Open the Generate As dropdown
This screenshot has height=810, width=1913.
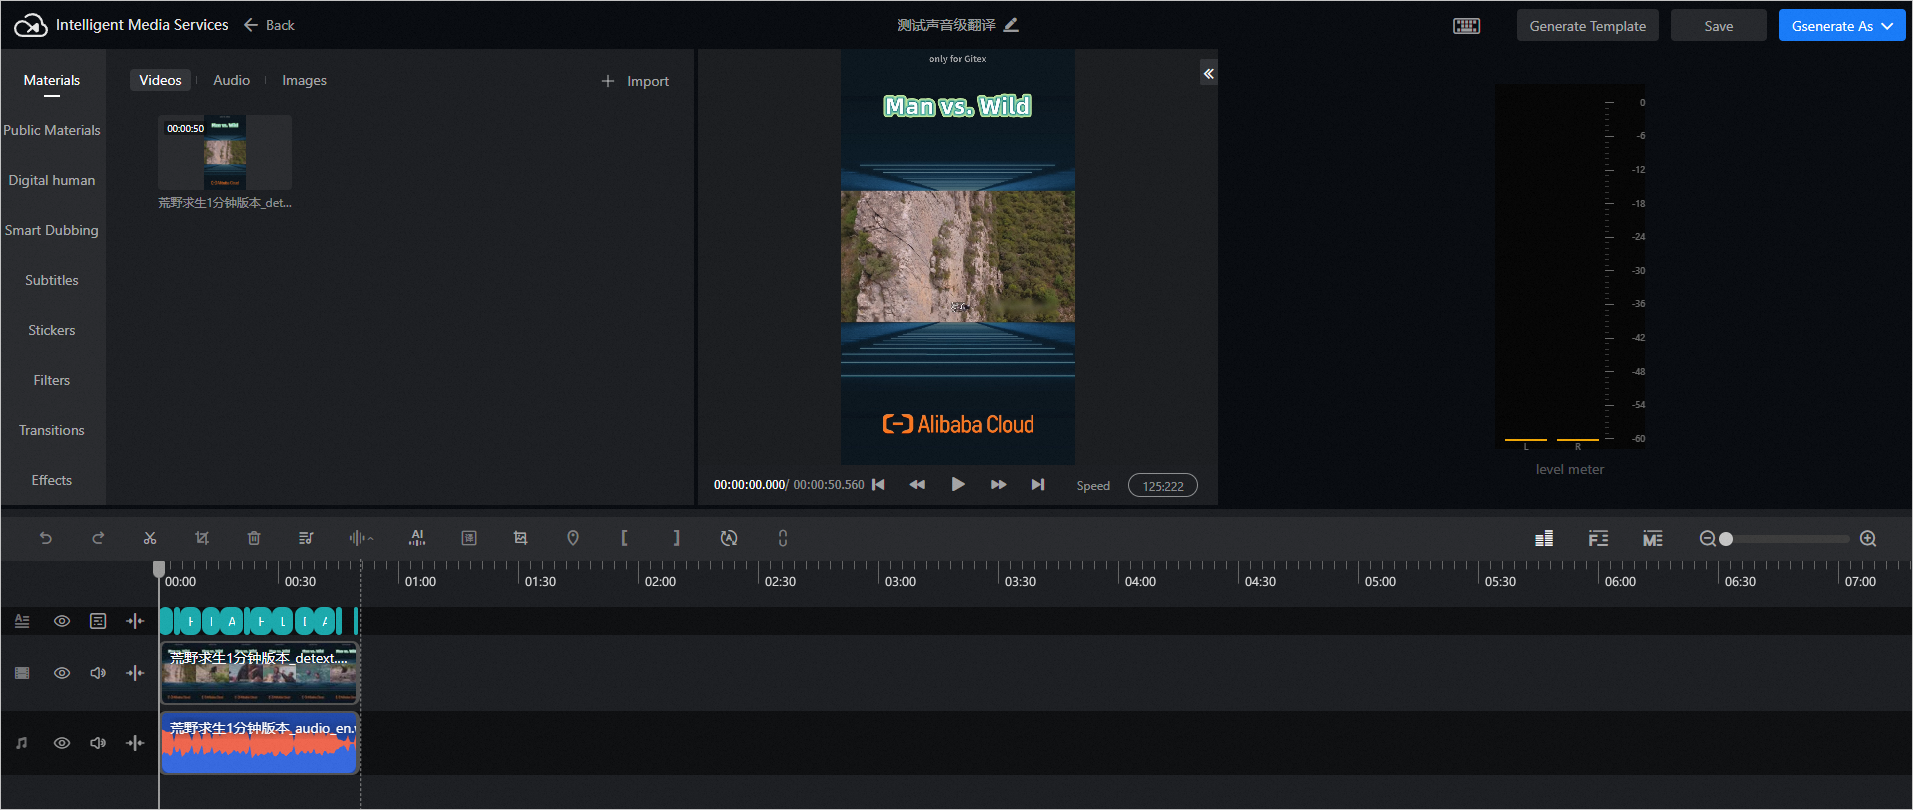click(1841, 26)
